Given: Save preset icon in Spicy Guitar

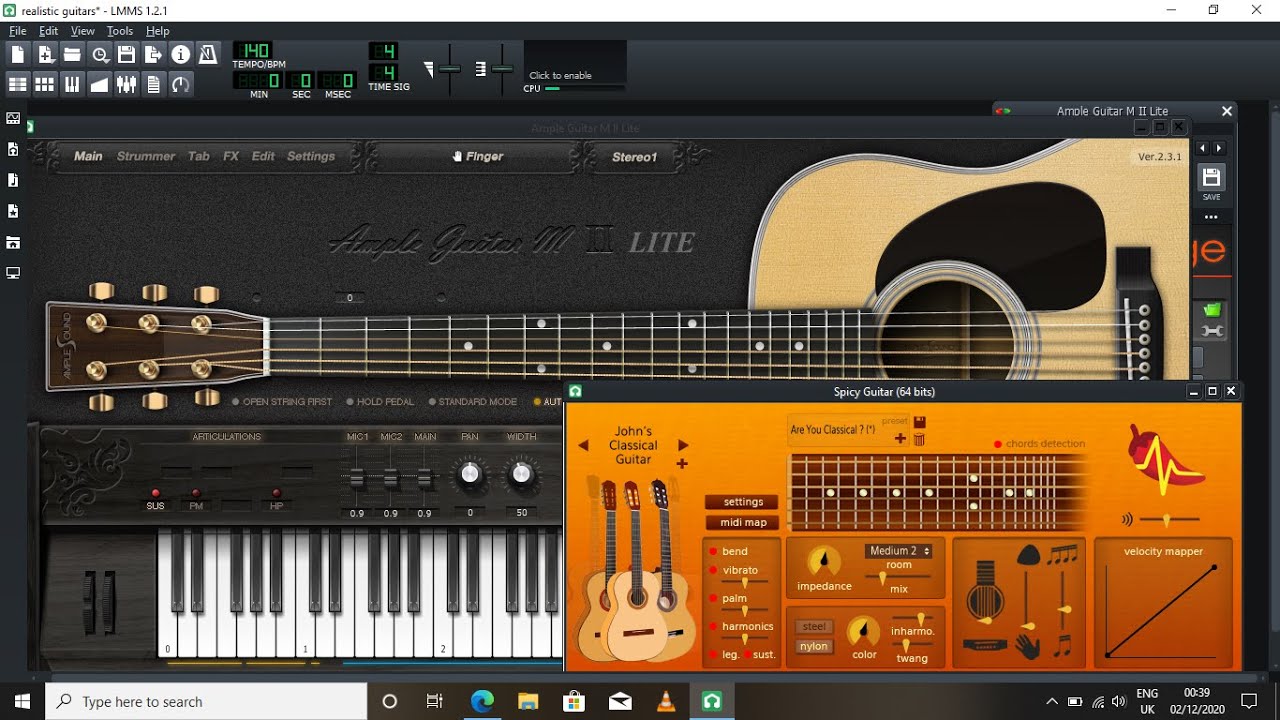Looking at the screenshot, I should 919,422.
